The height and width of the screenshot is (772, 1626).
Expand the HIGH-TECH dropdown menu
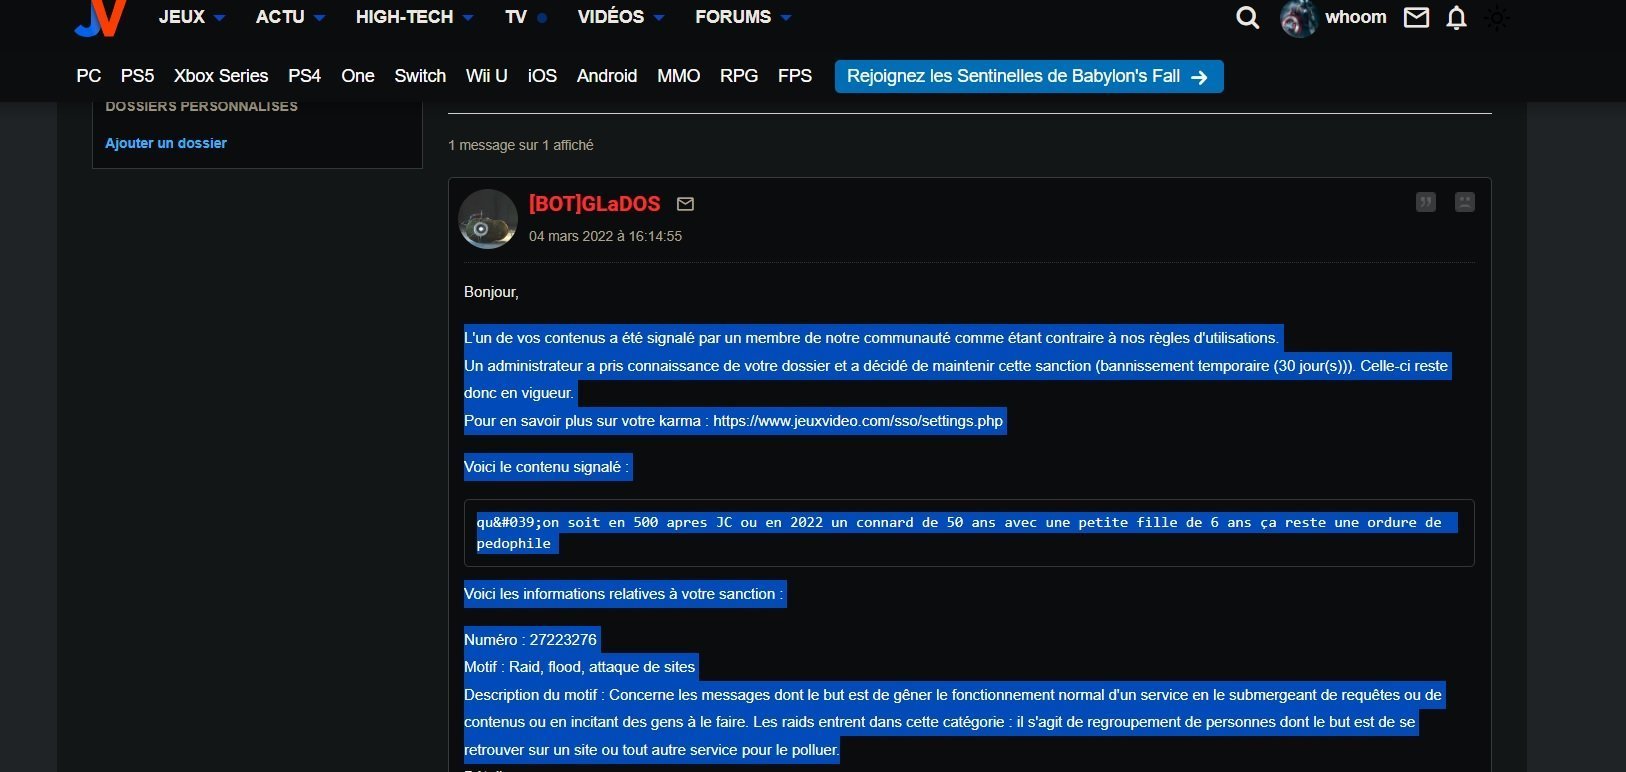[x=415, y=17]
